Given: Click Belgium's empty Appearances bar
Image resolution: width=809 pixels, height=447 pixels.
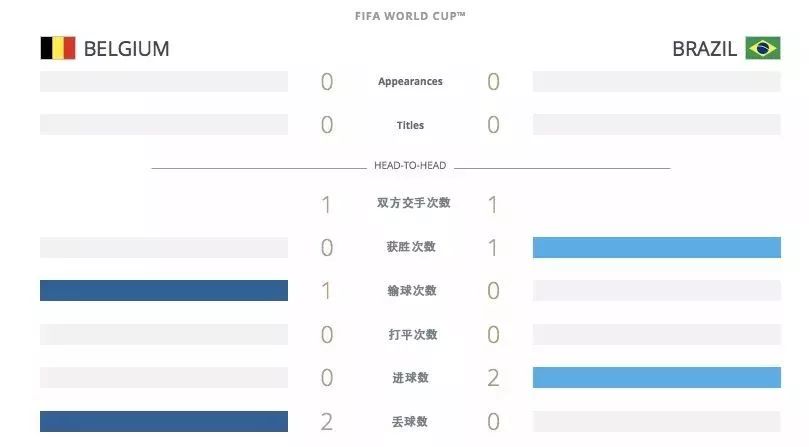Looking at the screenshot, I should click(x=164, y=82).
